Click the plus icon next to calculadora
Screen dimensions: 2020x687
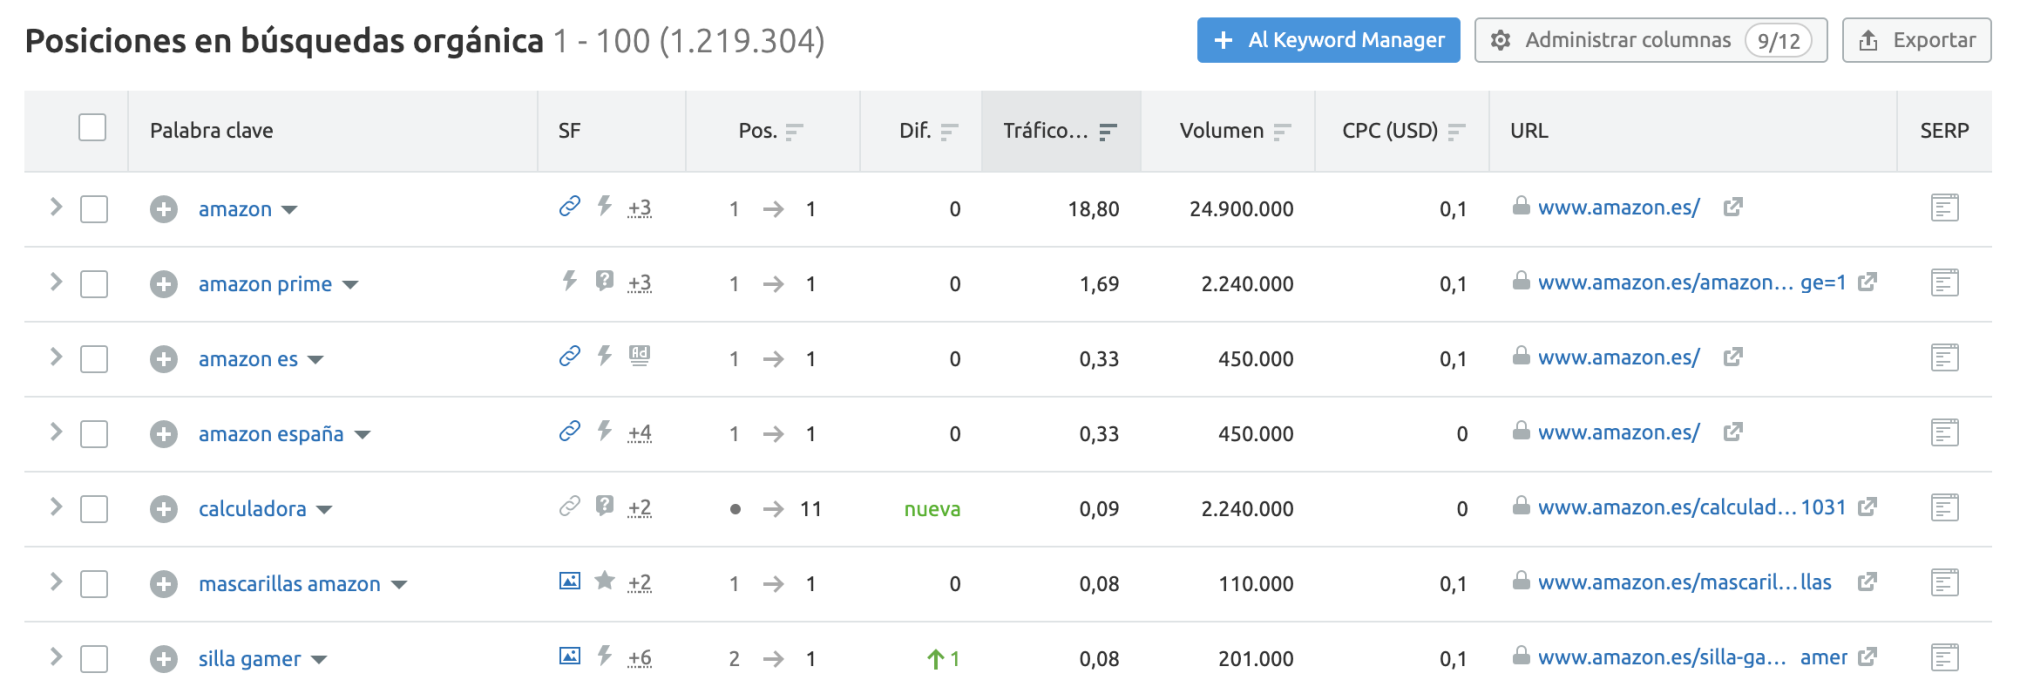pyautogui.click(x=164, y=509)
